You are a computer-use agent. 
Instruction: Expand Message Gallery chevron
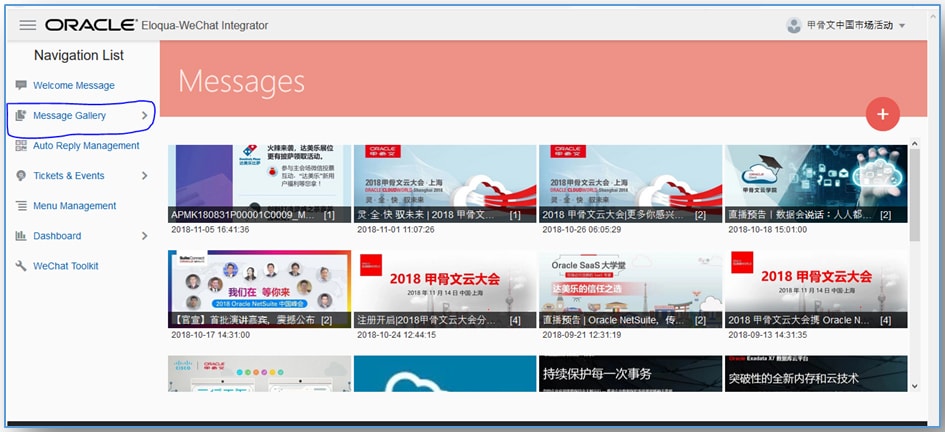click(144, 115)
